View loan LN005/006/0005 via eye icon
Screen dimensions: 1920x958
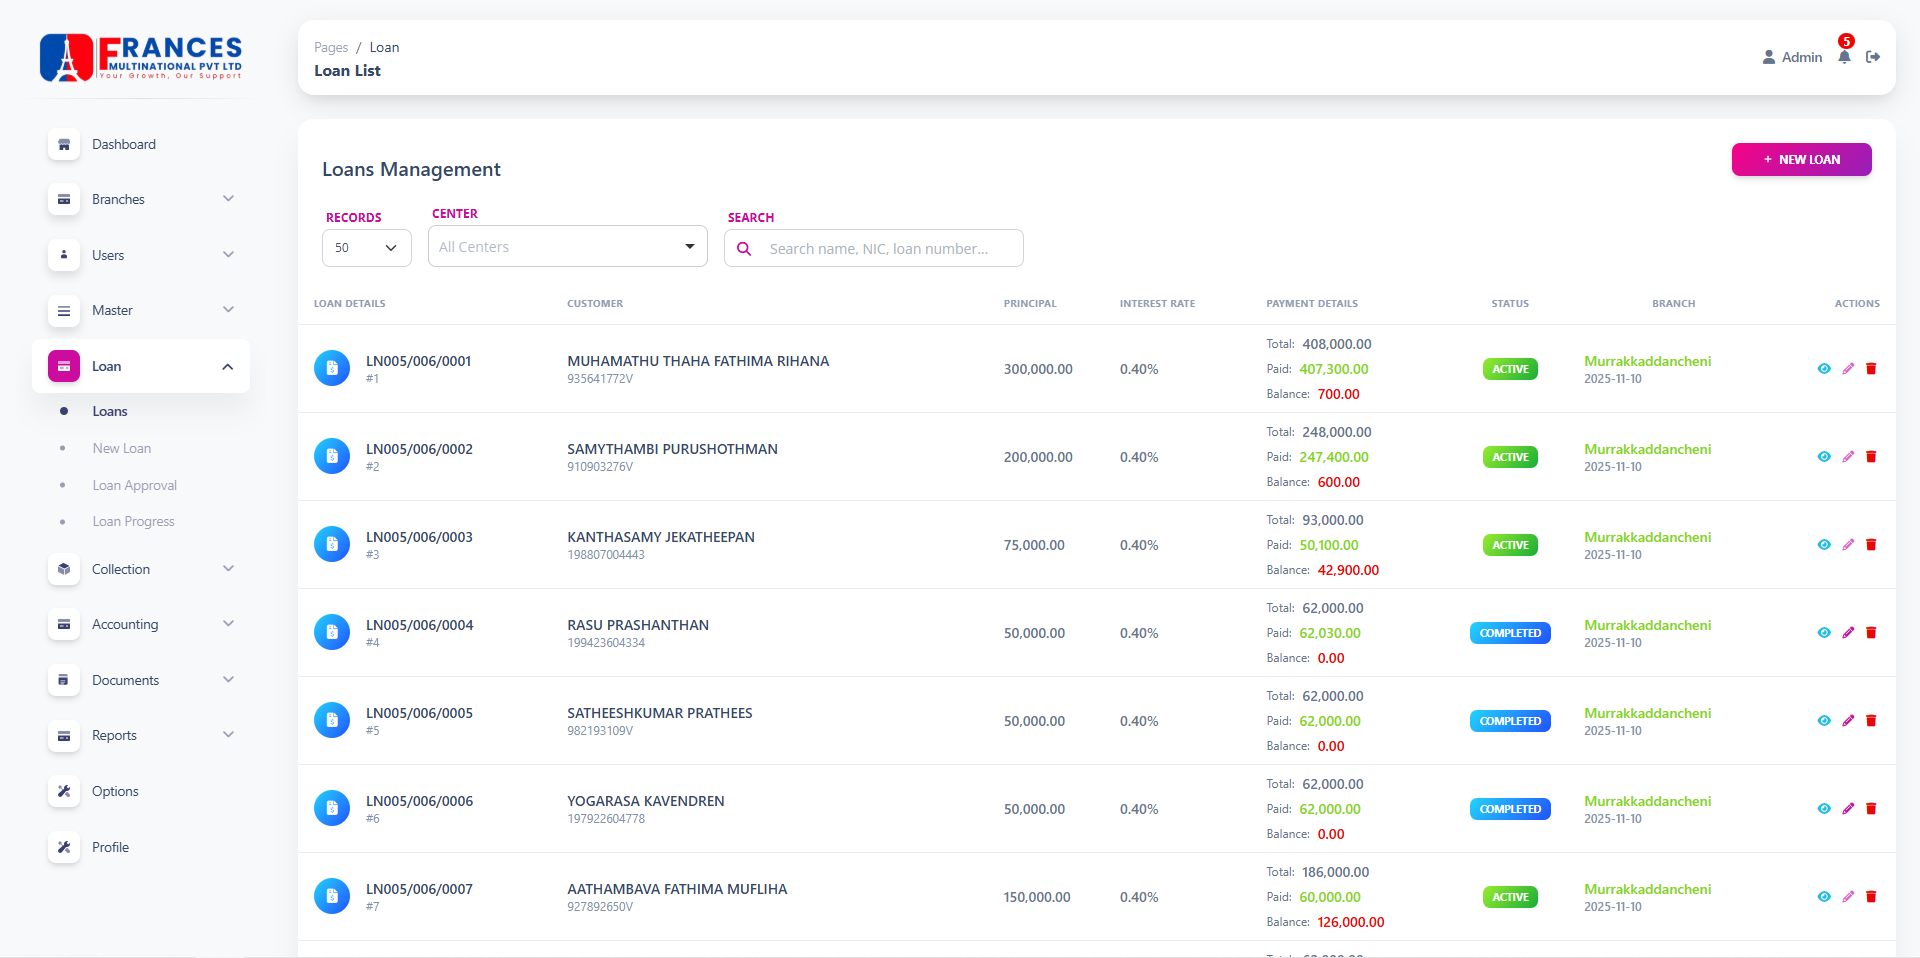tap(1824, 721)
